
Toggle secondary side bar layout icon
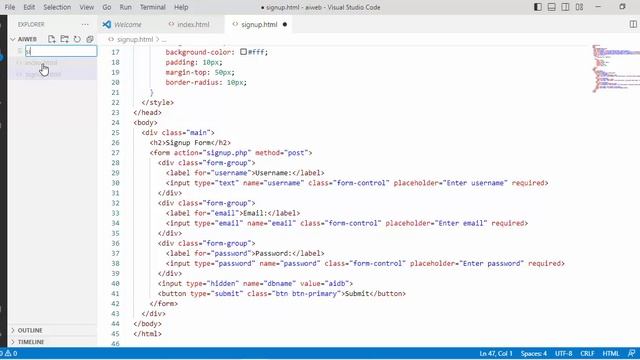pyautogui.click(x=565, y=7)
